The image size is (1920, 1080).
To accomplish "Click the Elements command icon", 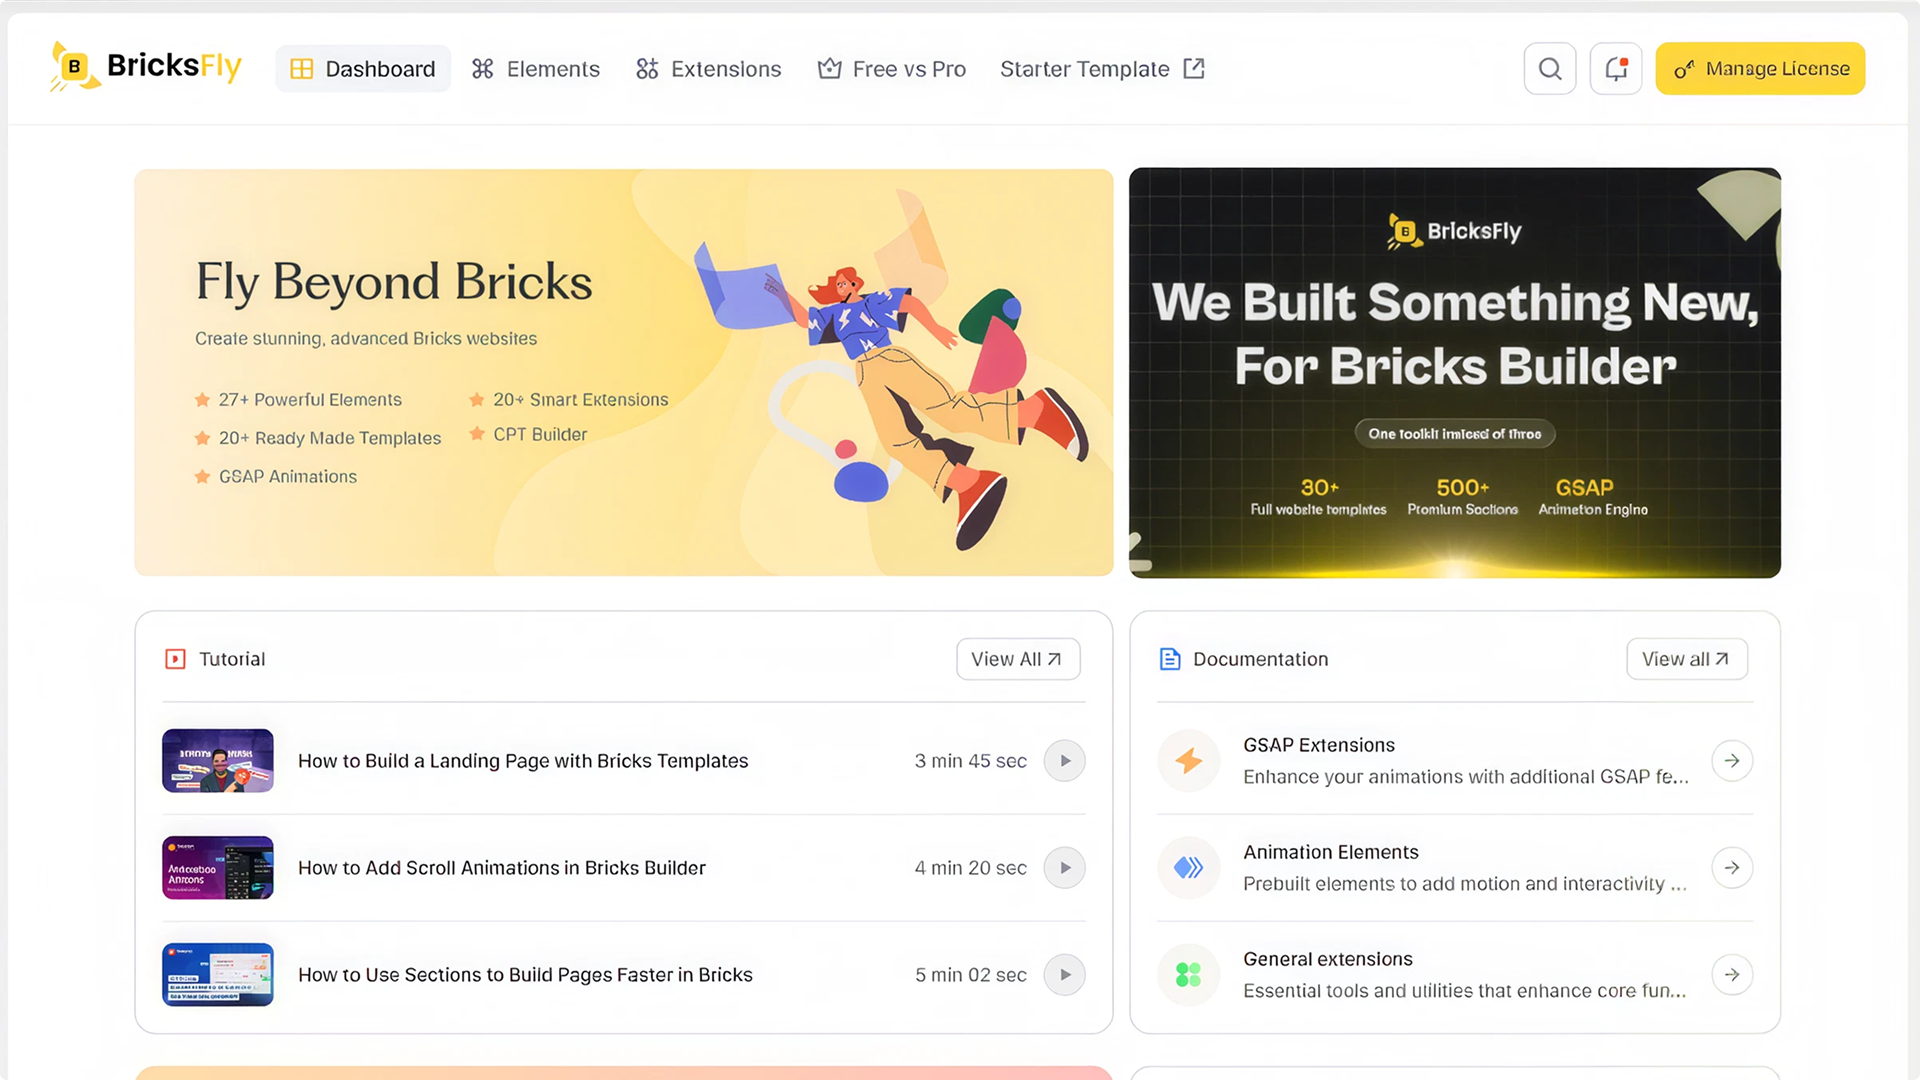I will [483, 69].
